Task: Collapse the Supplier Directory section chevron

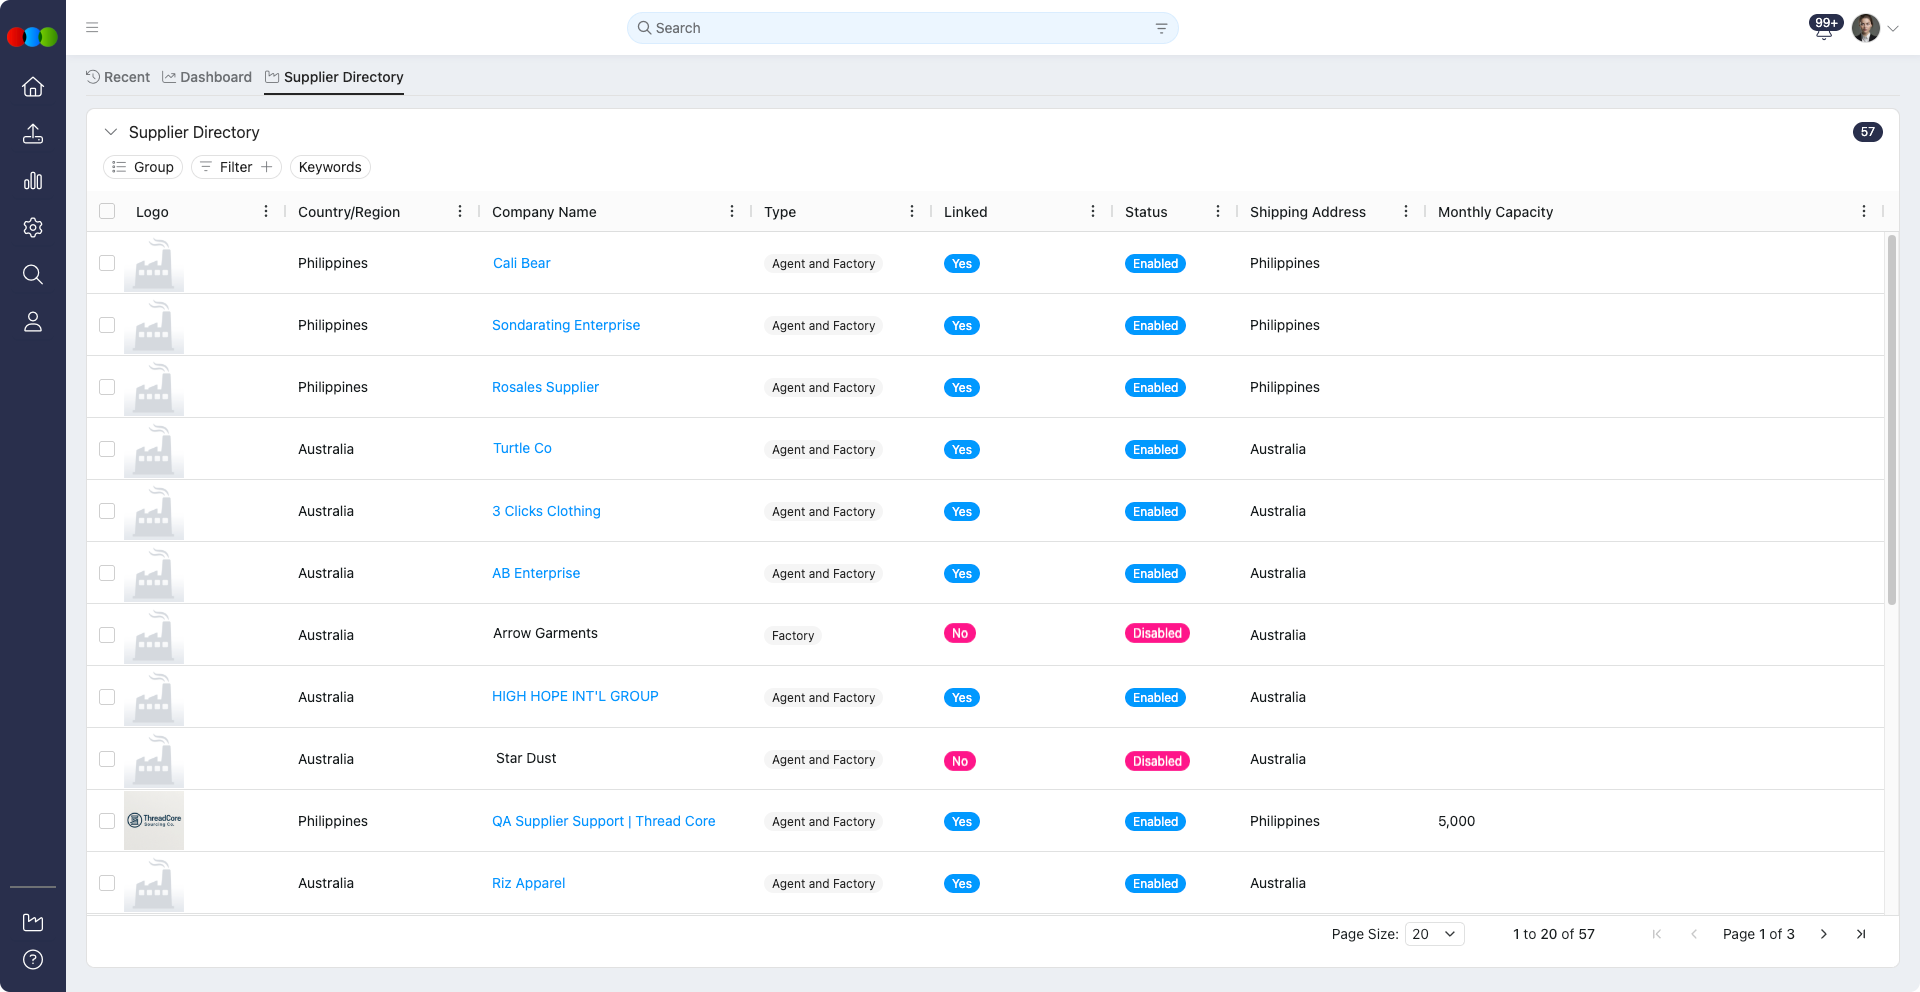Action: (111, 132)
